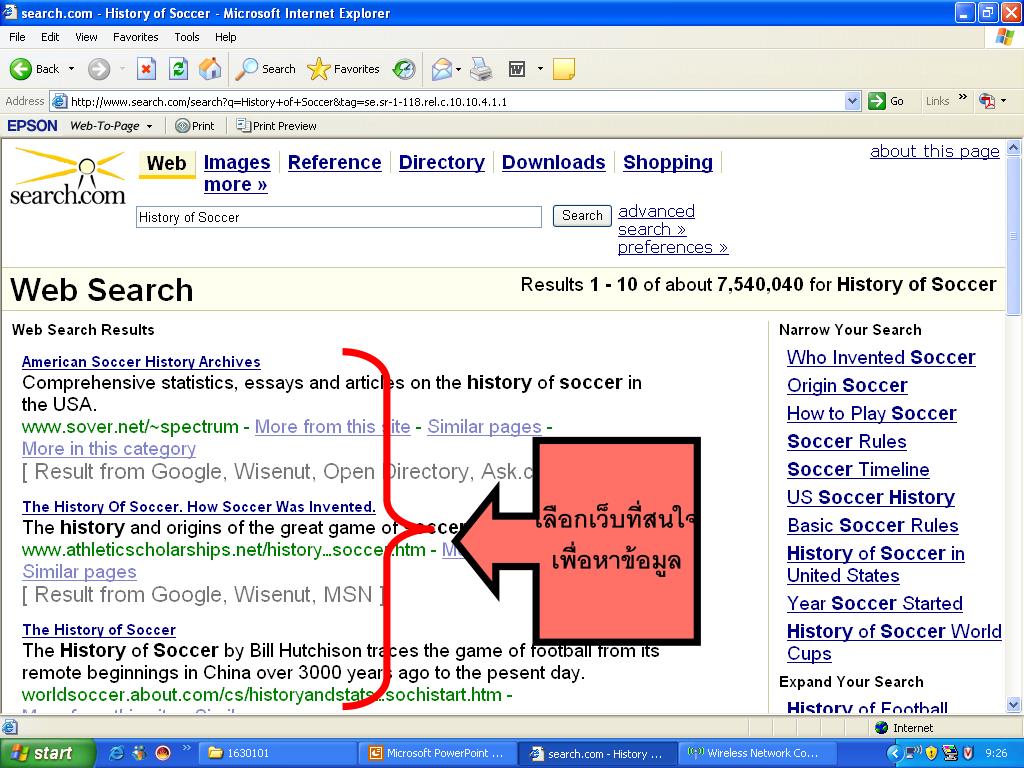1024x768 pixels.
Task: Click the page scrollbar down arrow
Action: (x=1014, y=705)
